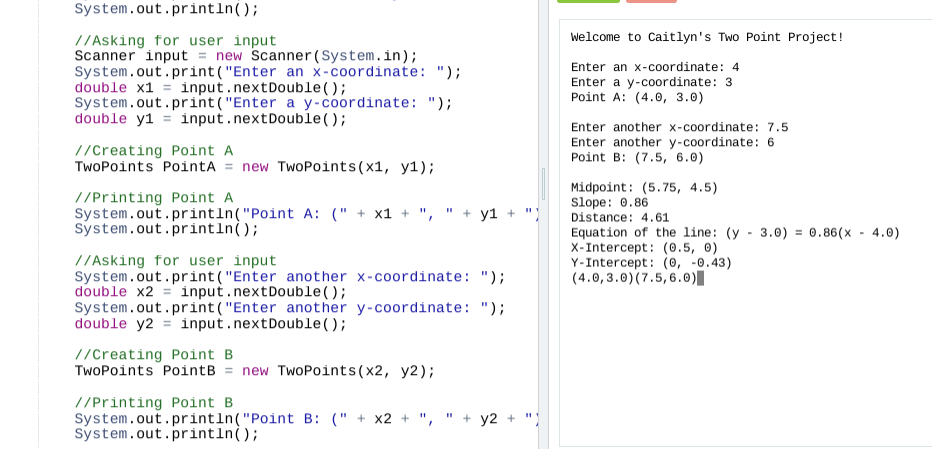Click the TwoPoints PointB constructor line
This screenshot has width=932, height=449.
(254, 370)
